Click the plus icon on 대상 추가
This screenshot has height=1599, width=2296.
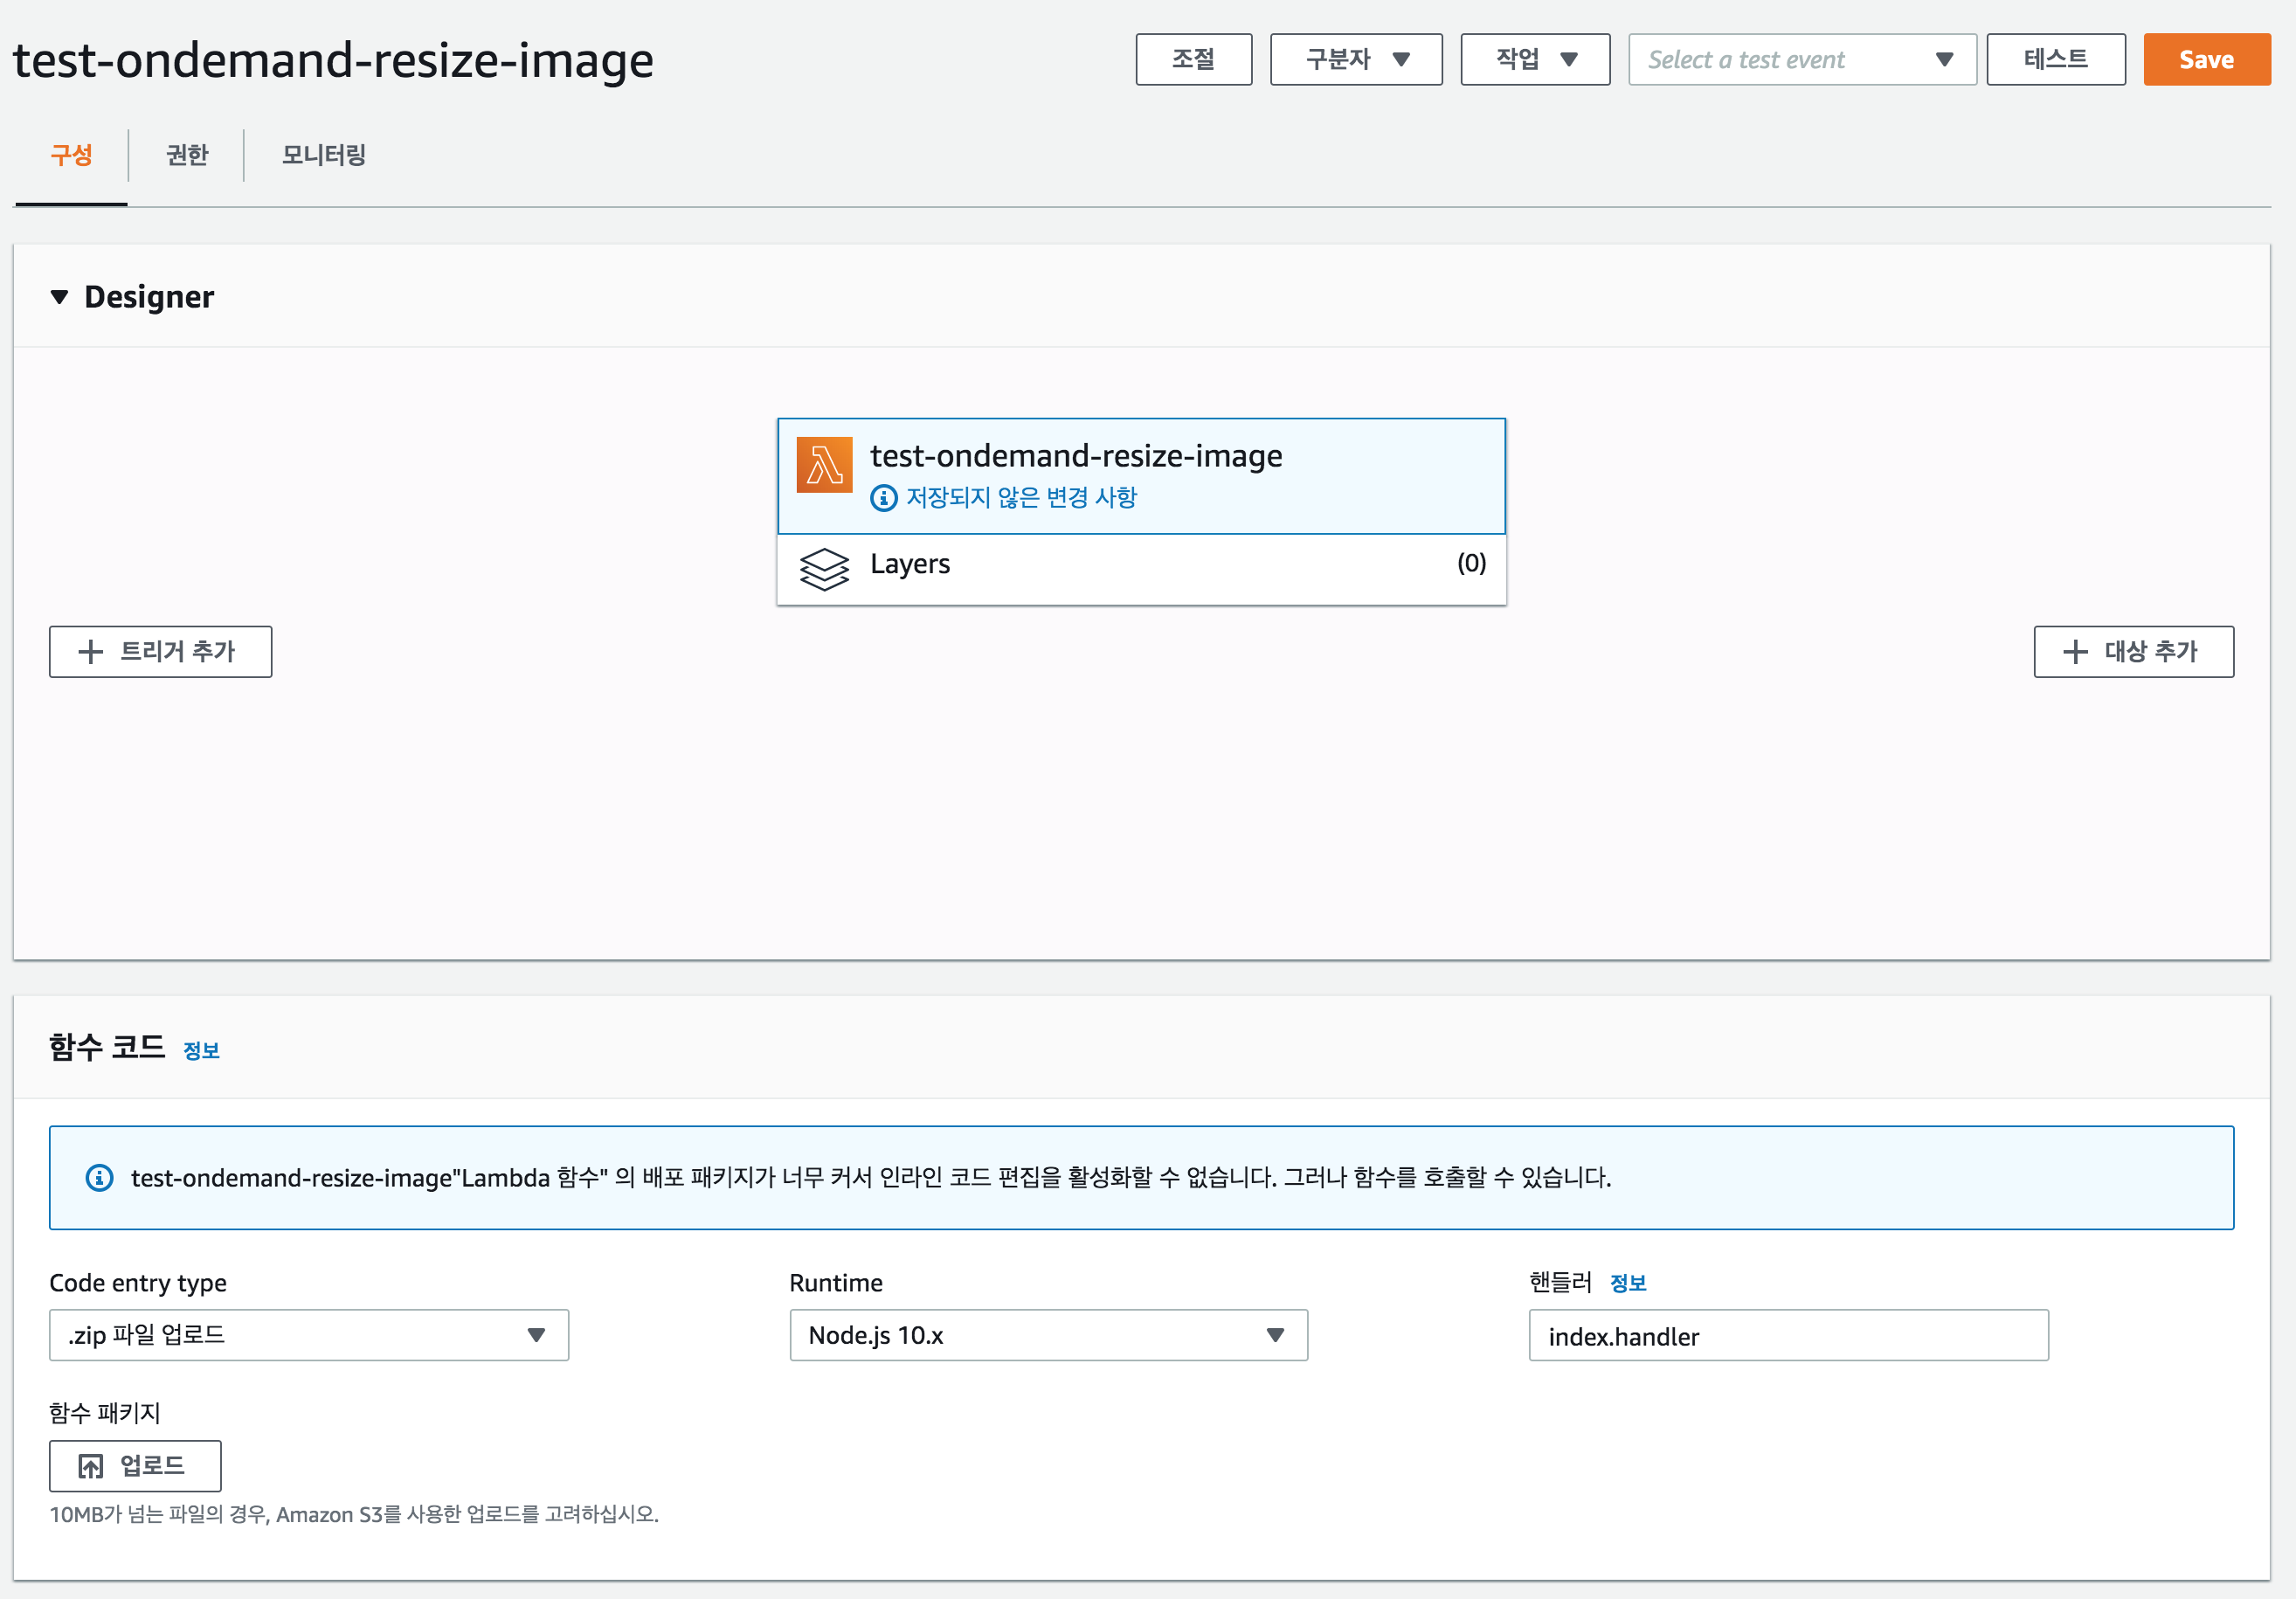tap(2075, 652)
